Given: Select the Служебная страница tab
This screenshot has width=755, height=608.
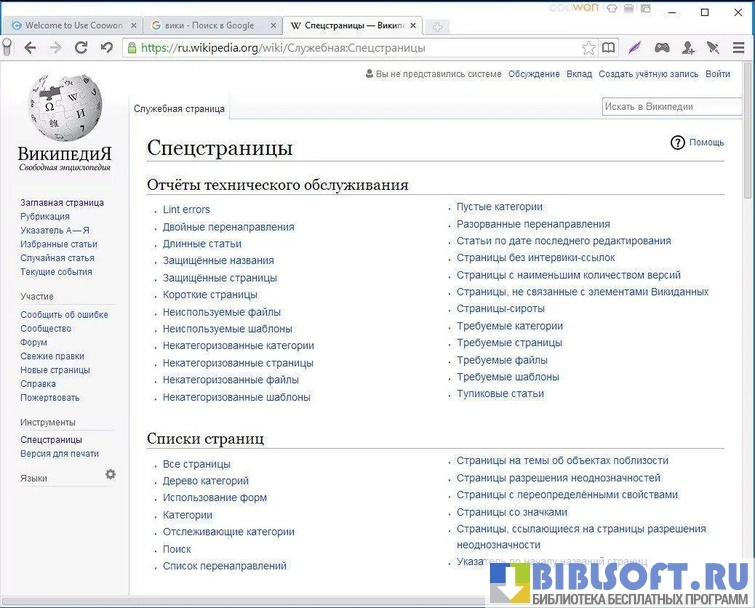Looking at the screenshot, I should (180, 109).
